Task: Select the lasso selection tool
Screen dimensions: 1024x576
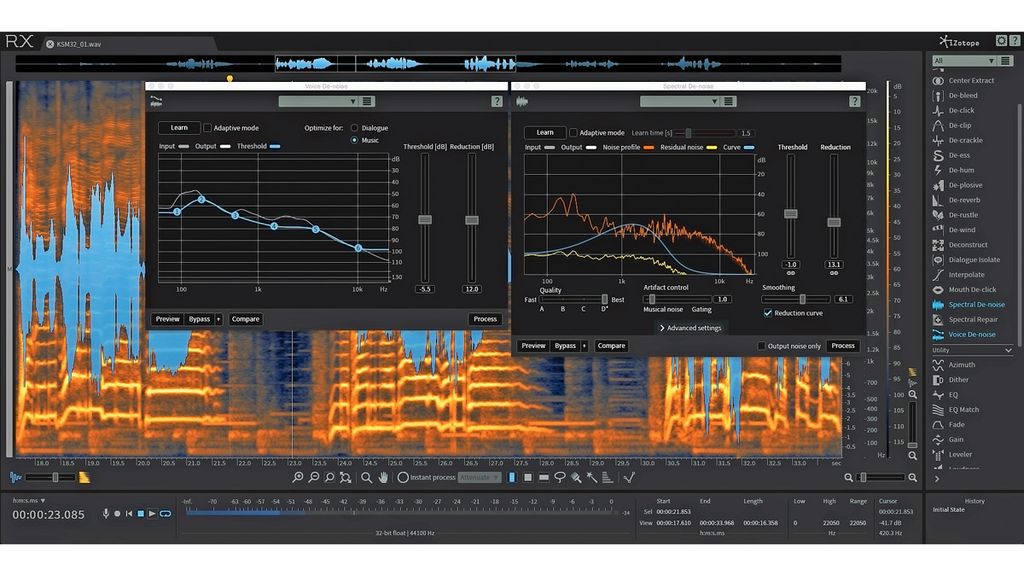Action: 560,478
